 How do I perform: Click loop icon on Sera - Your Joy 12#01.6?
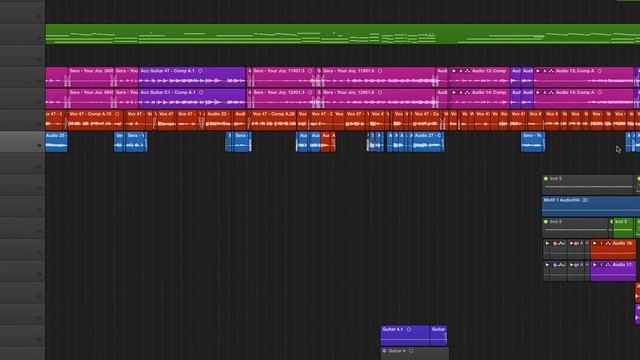pos(380,93)
